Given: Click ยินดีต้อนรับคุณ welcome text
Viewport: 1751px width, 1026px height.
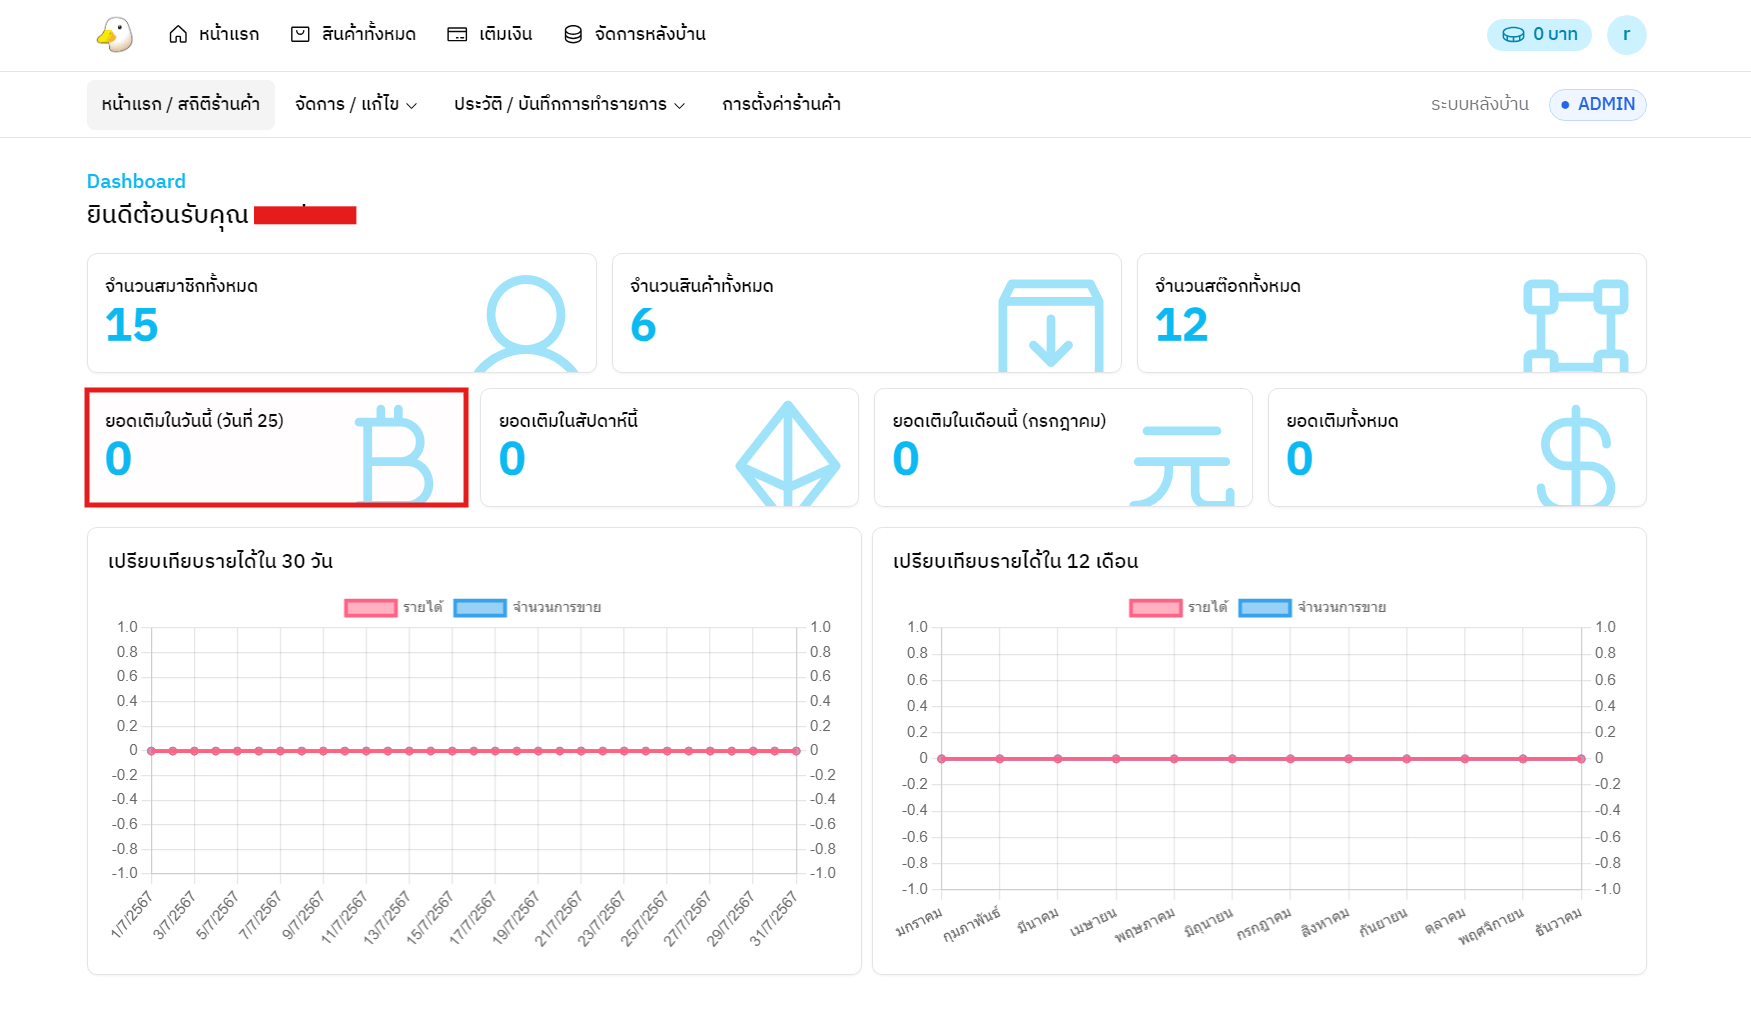Looking at the screenshot, I should coord(168,214).
